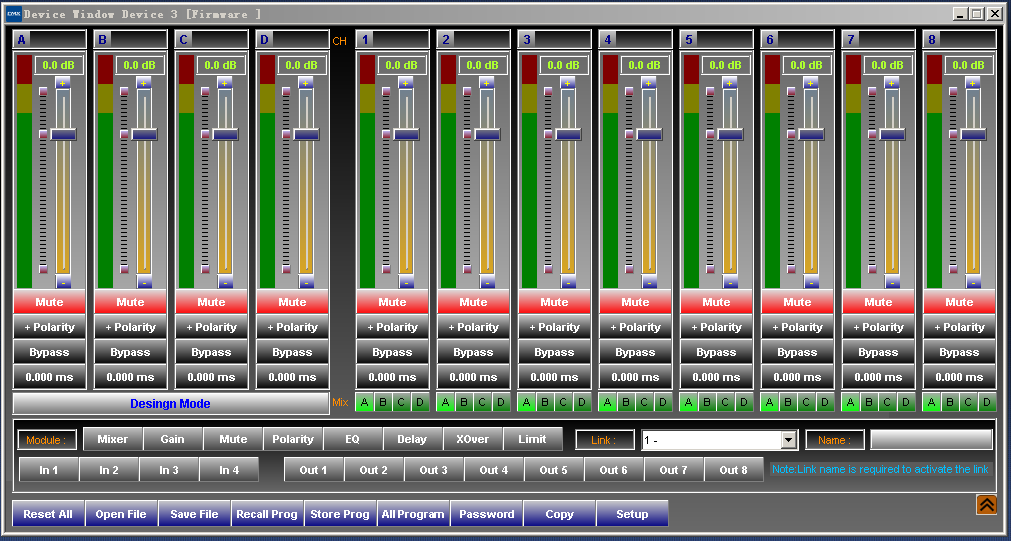Click the channel A gain fader handle
Screen dimensions: 1011x541
(63, 134)
